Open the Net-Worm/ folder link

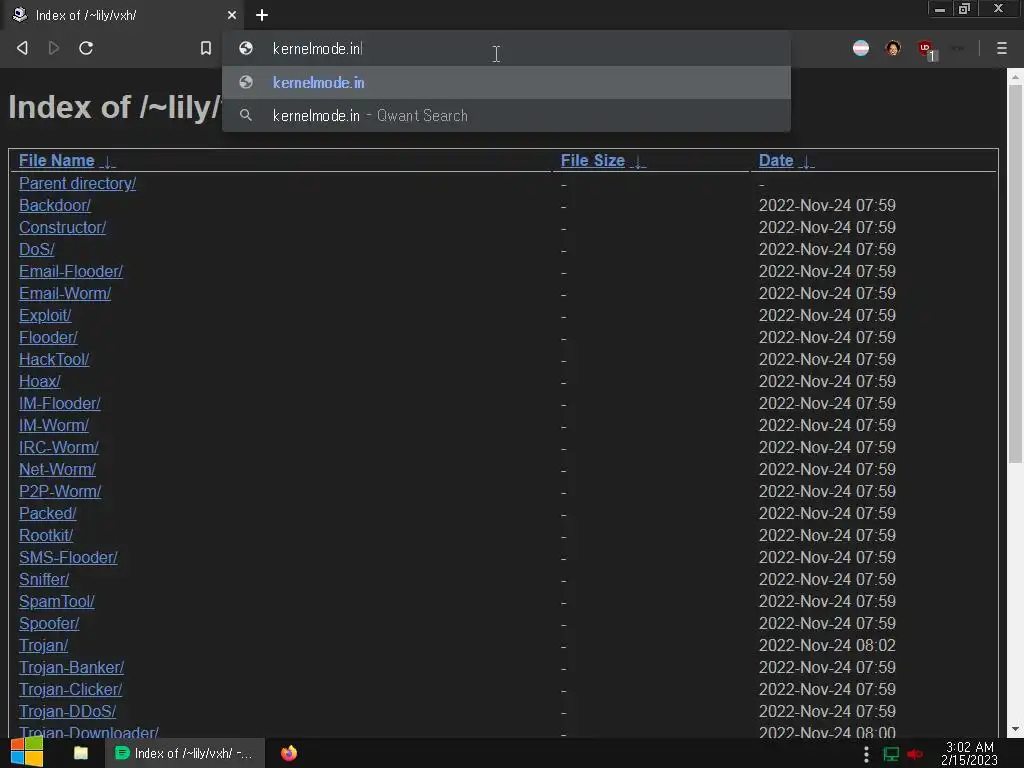[x=57, y=469]
